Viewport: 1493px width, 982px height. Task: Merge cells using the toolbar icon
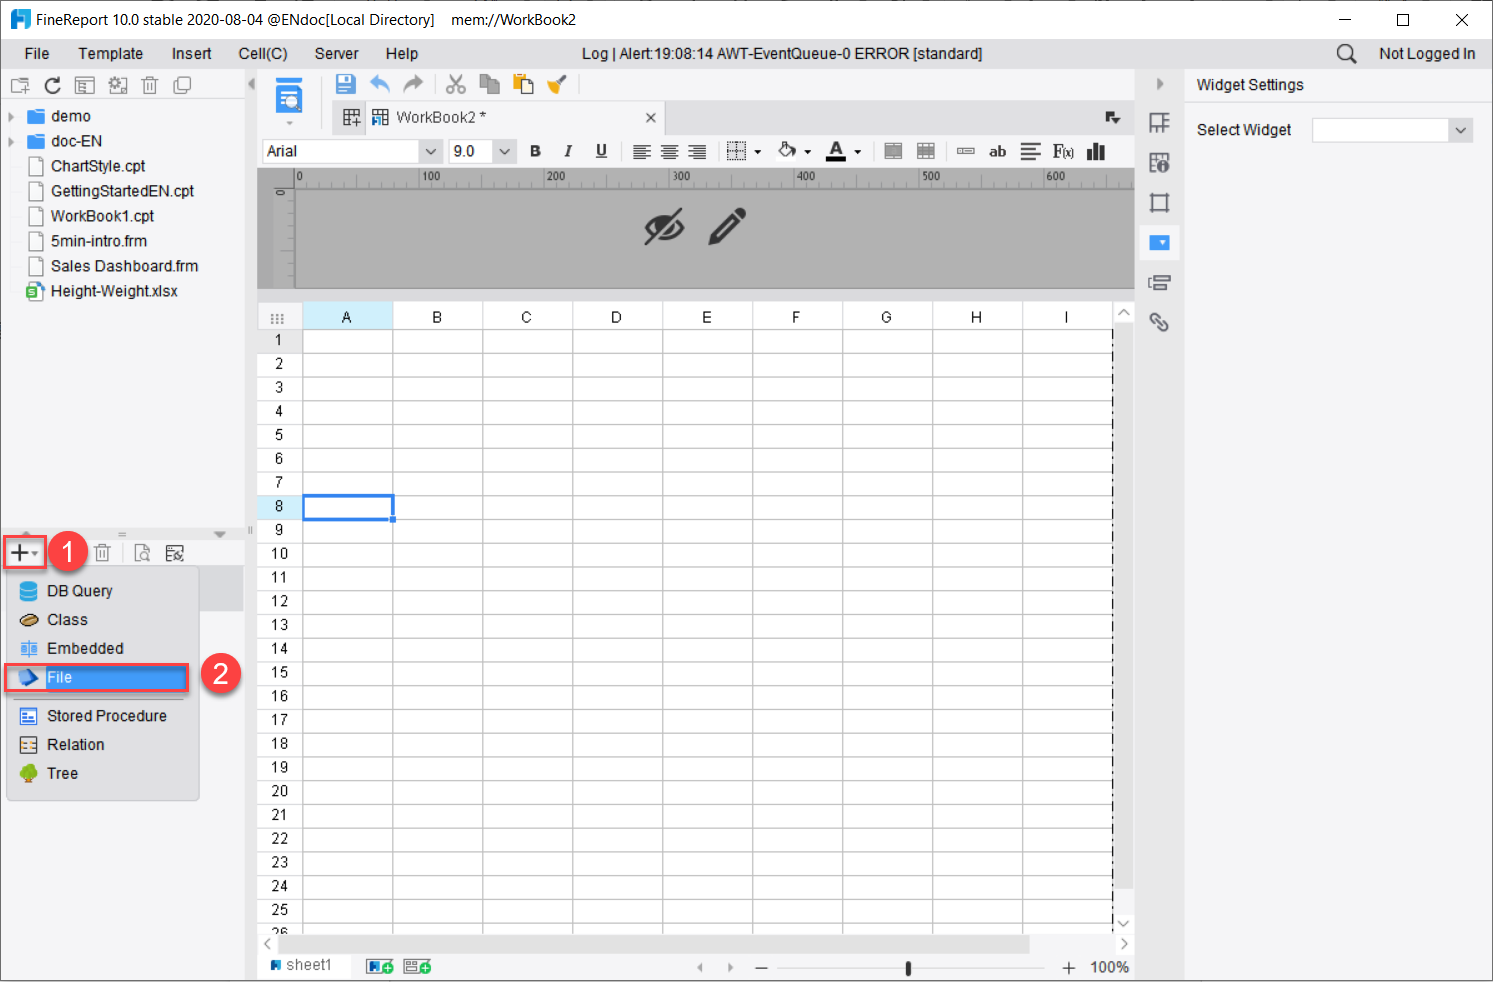(894, 151)
